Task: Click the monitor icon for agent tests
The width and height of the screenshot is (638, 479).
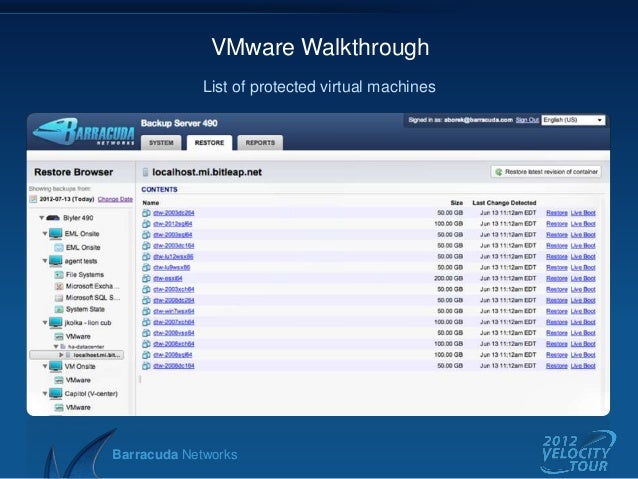Action: click(55, 261)
